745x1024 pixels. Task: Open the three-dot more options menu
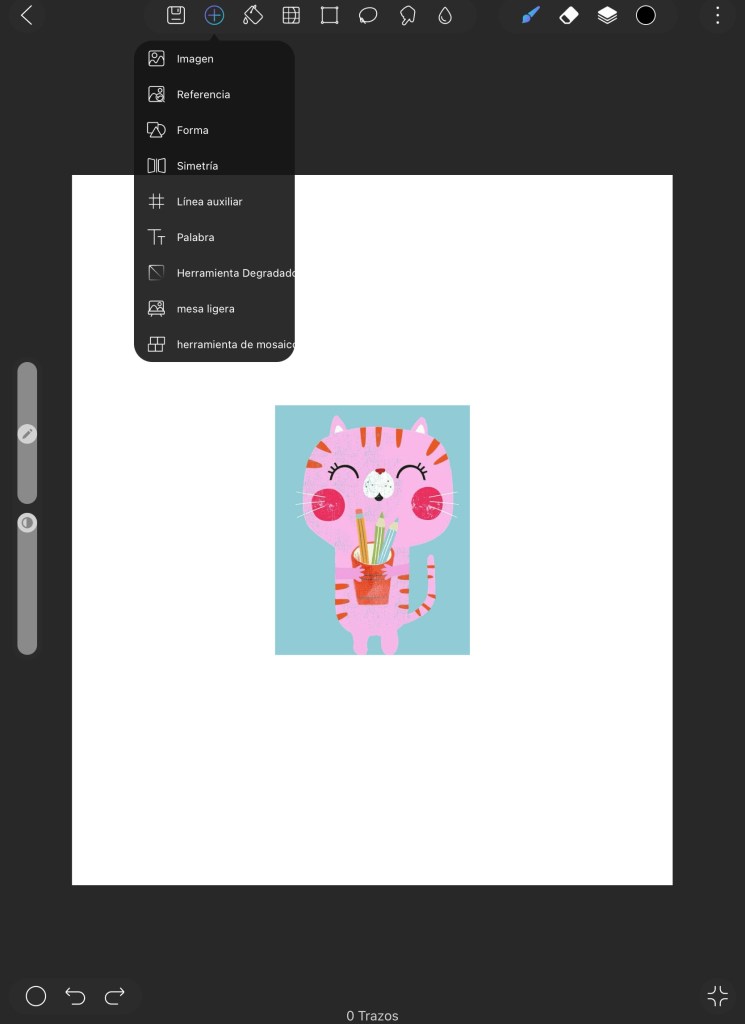[x=717, y=15]
